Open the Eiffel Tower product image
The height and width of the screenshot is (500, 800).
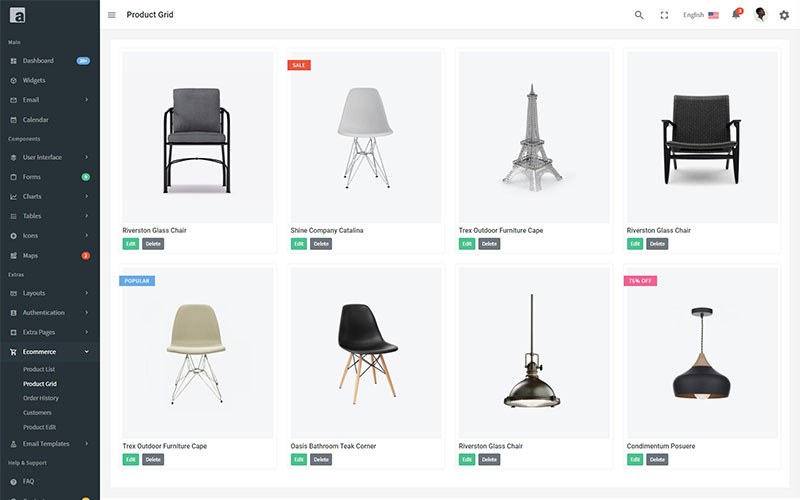[x=534, y=137]
